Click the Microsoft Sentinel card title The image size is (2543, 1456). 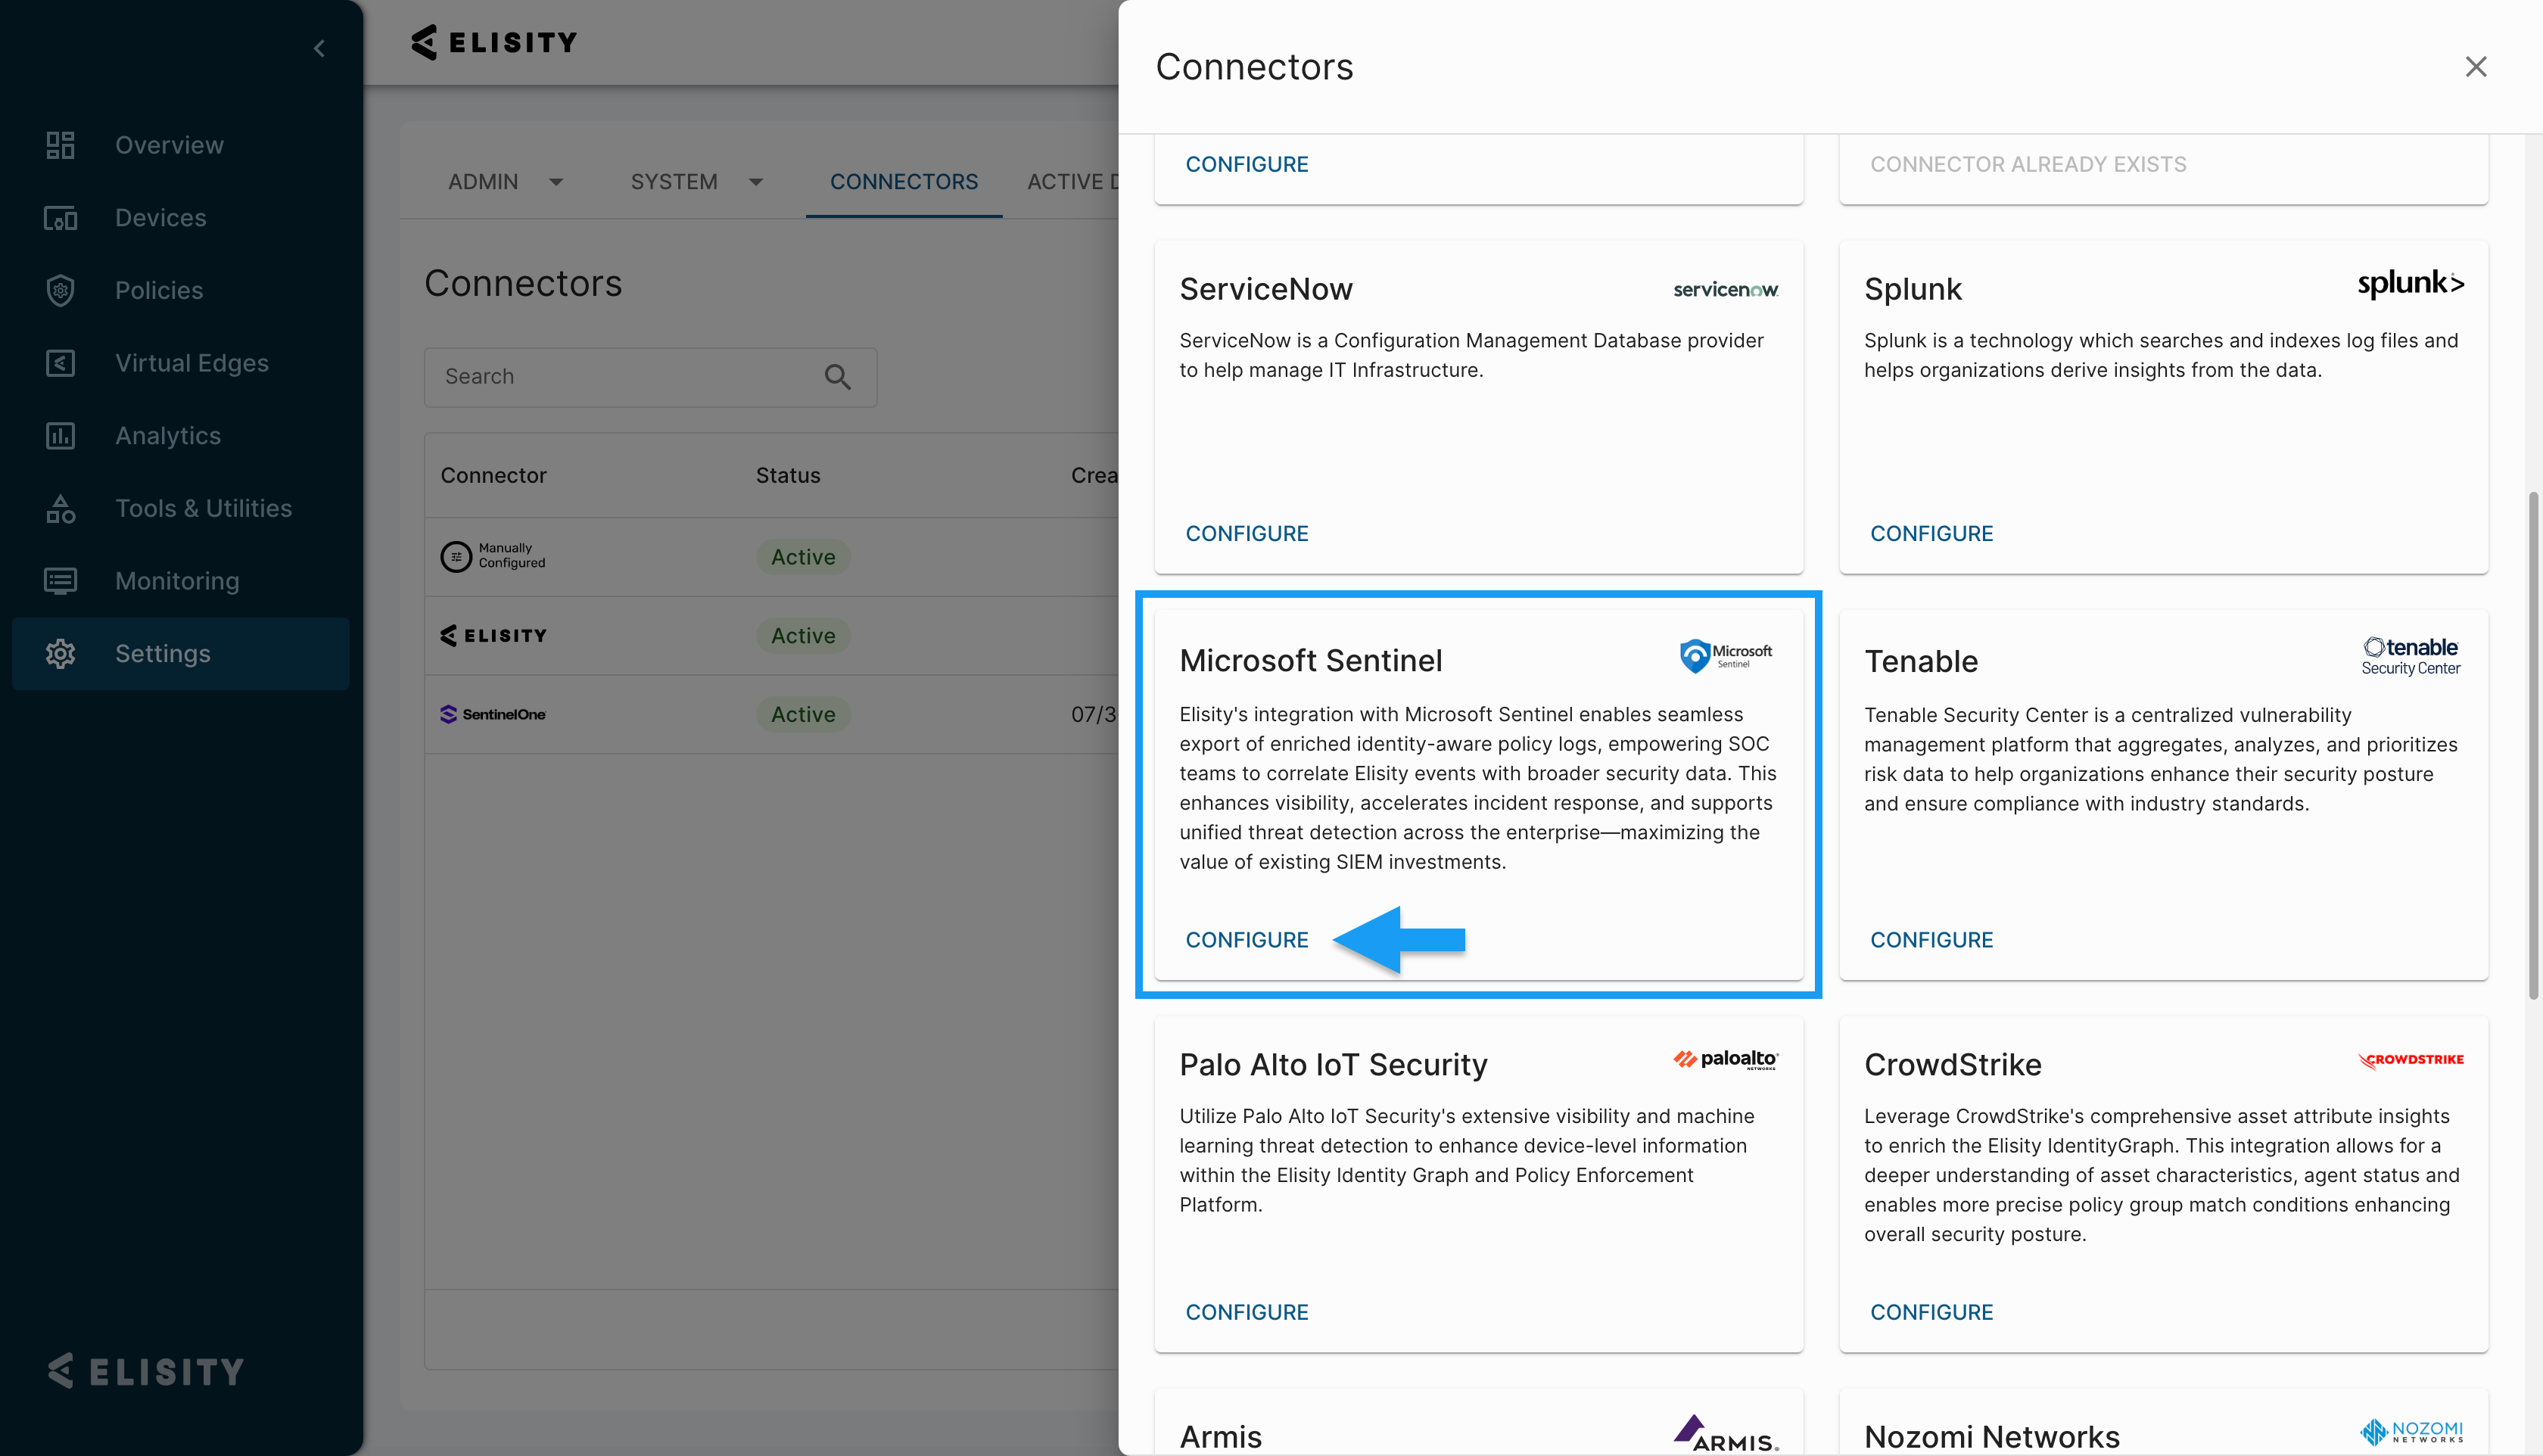point(1311,661)
